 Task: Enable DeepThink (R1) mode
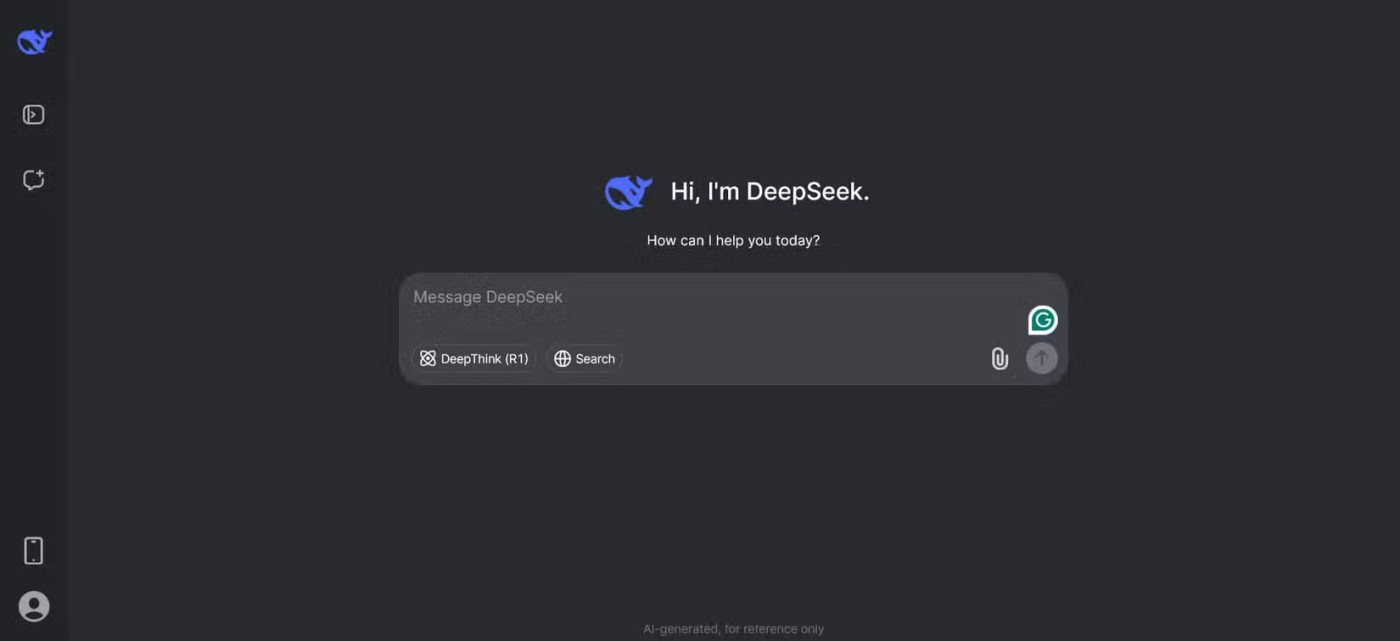(474, 359)
